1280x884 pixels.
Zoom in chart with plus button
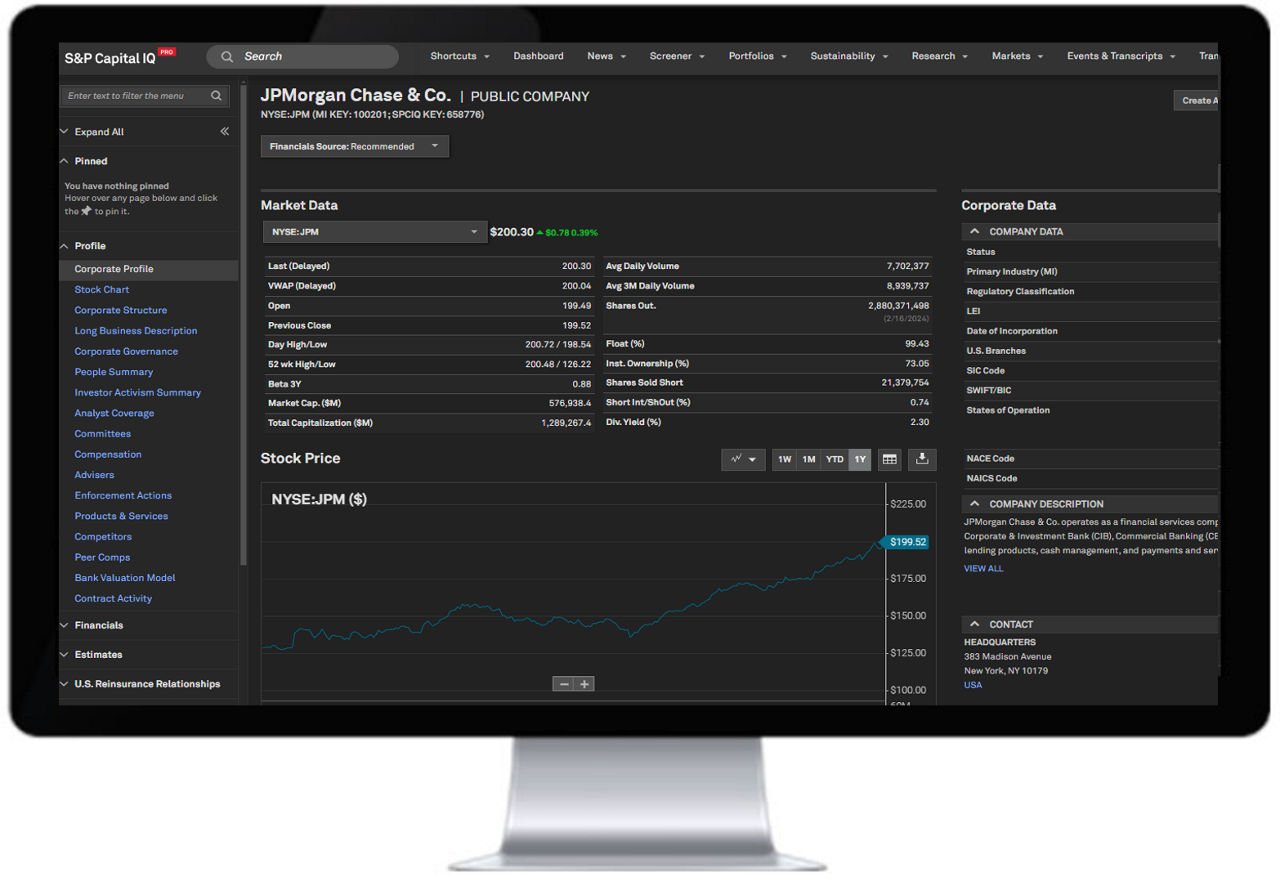click(x=585, y=684)
